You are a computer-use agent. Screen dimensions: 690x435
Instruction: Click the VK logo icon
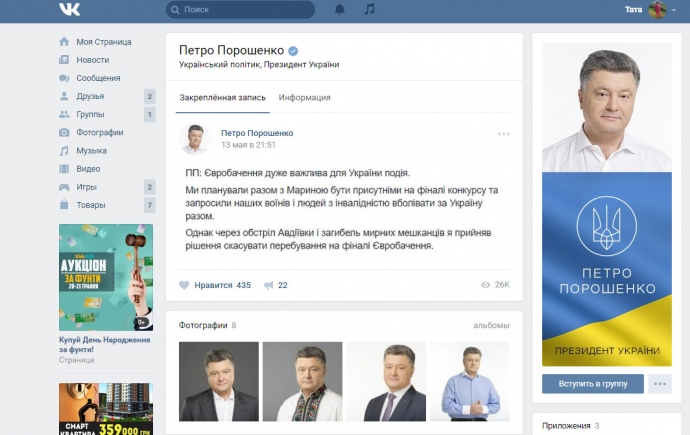click(x=69, y=10)
